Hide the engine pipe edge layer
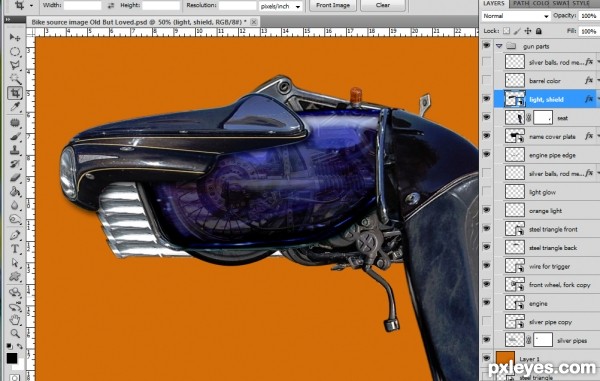 pyautogui.click(x=486, y=154)
